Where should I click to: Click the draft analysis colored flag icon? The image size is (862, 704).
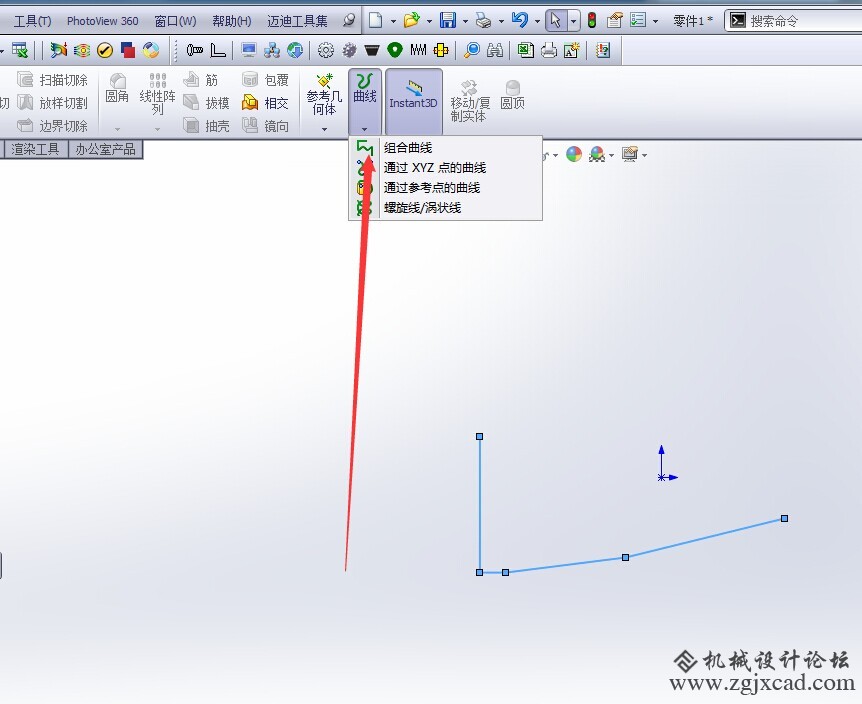click(58, 51)
